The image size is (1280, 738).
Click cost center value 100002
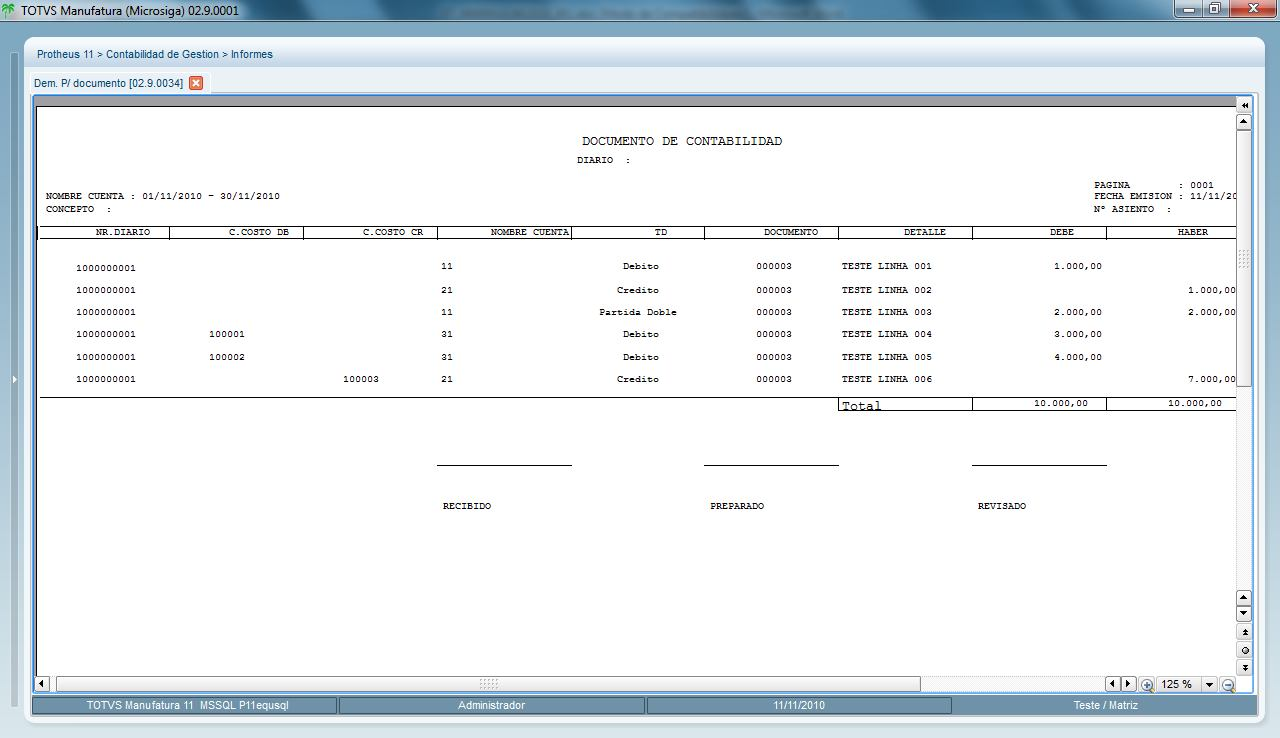(227, 357)
